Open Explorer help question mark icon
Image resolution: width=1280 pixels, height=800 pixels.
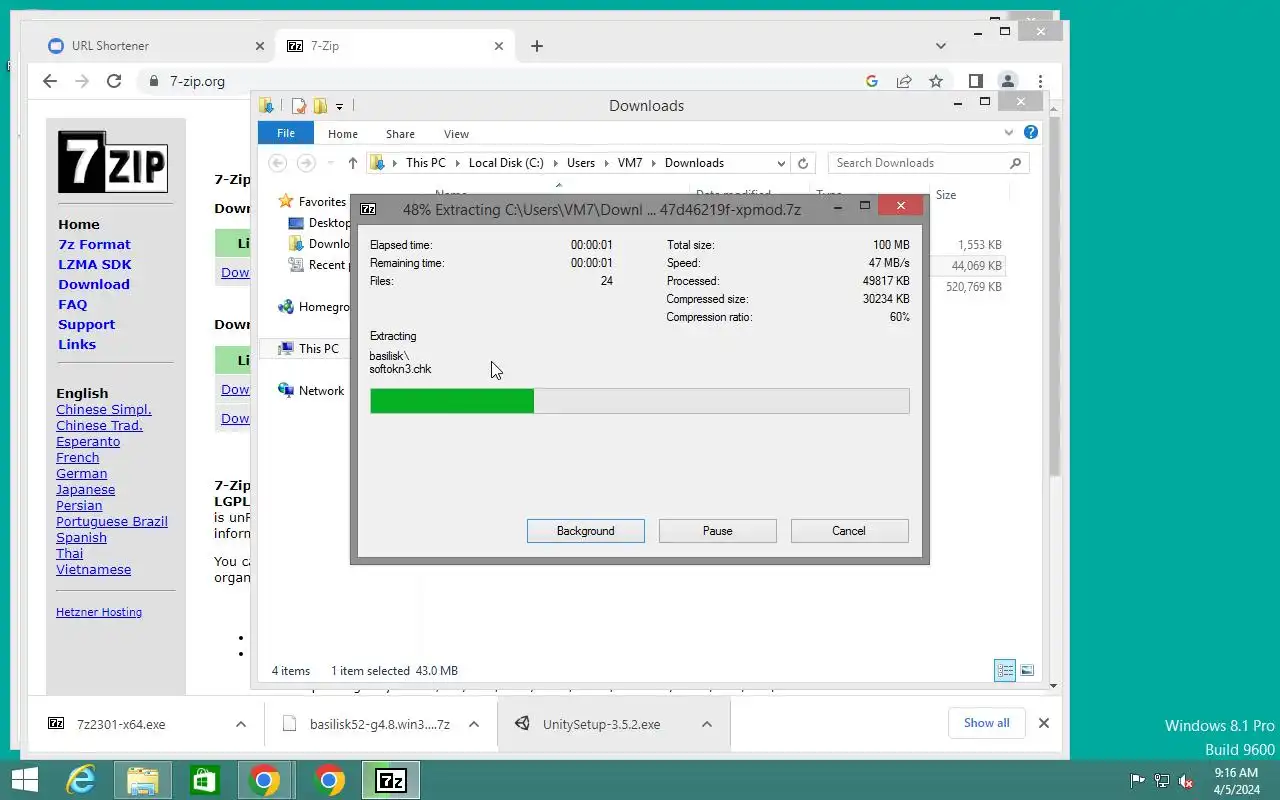point(1031,132)
